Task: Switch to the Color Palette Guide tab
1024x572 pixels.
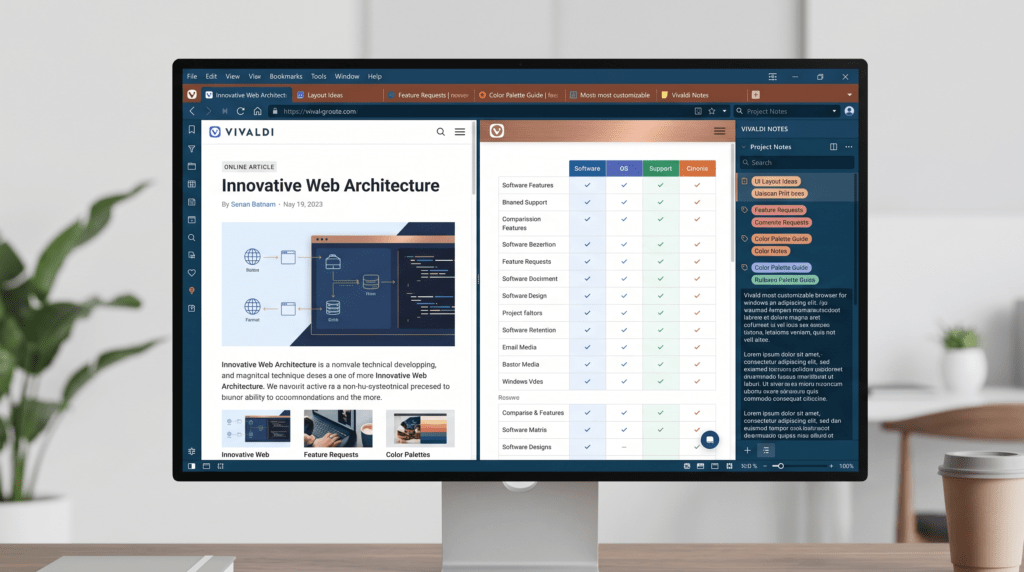Action: click(x=519, y=95)
